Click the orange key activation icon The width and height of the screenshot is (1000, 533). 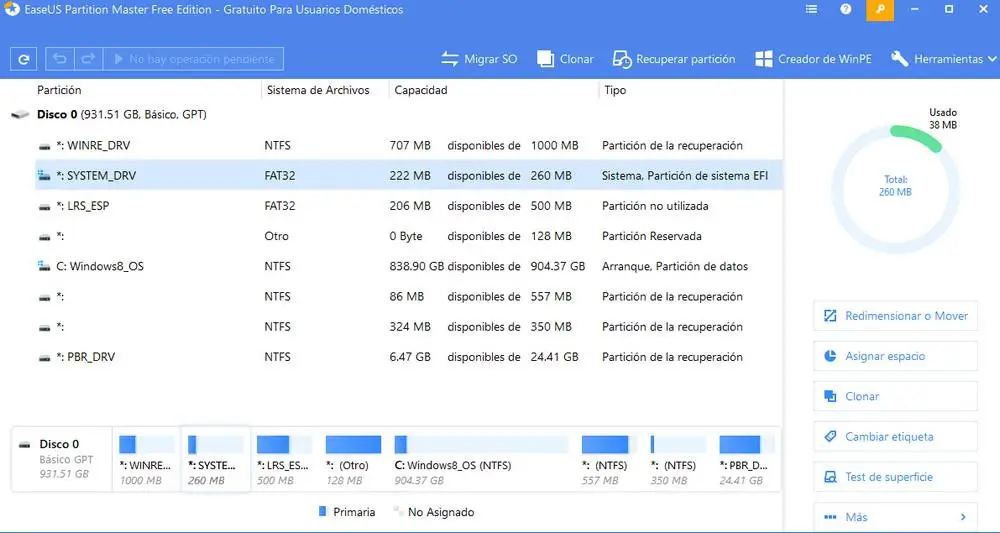click(x=880, y=10)
